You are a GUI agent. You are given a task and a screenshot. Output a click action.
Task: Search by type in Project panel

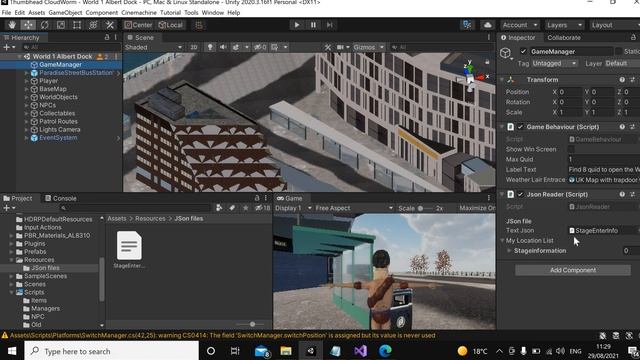219,208
